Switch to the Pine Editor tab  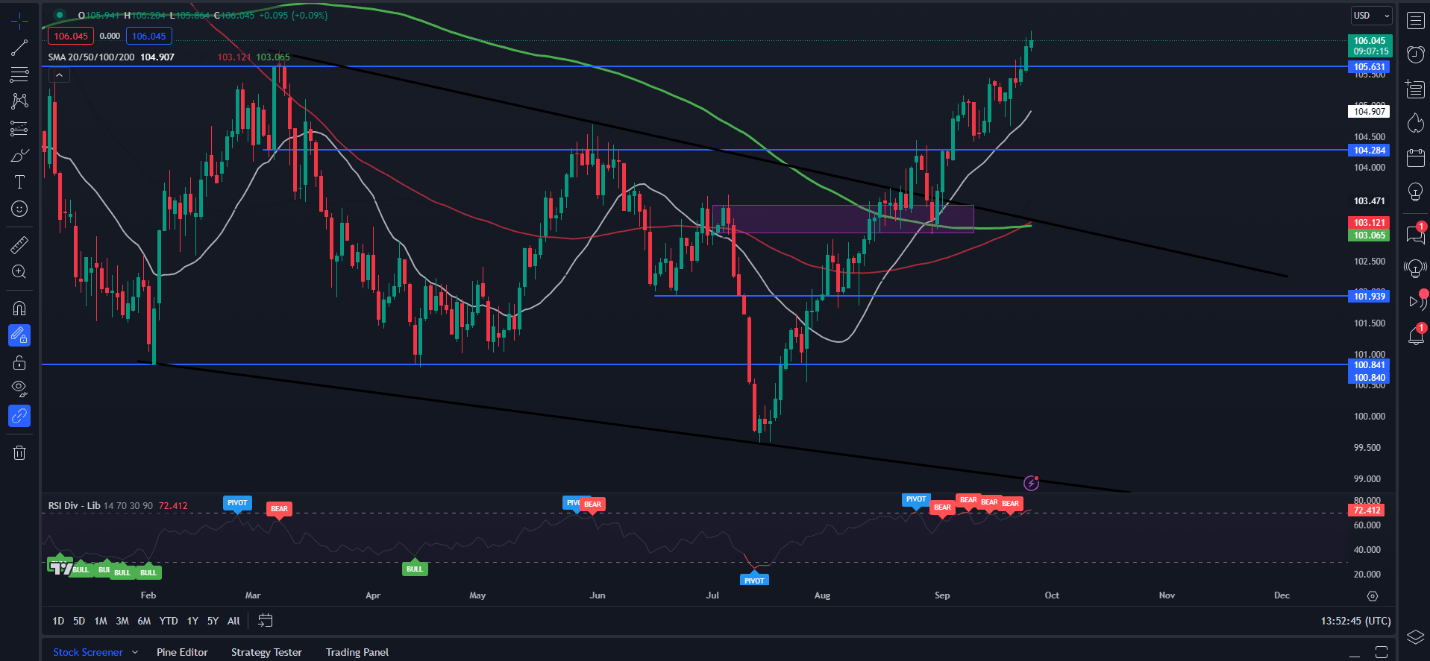[182, 652]
